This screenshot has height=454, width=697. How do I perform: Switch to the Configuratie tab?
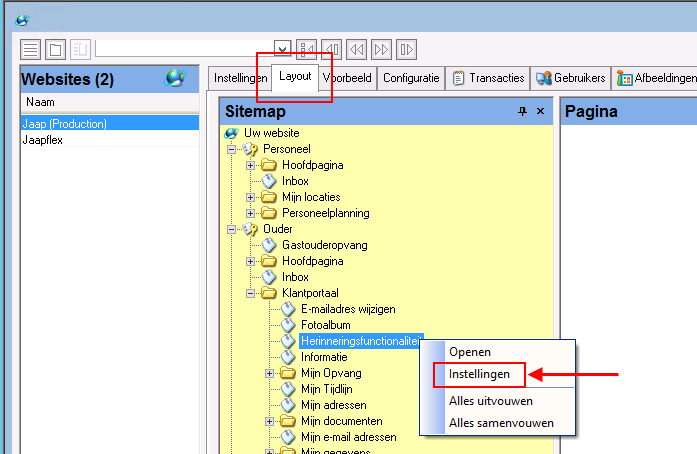(x=410, y=78)
